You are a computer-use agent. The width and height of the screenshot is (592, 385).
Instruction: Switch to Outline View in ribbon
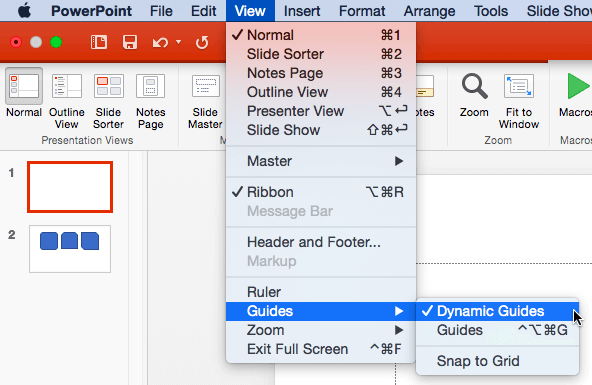click(66, 101)
